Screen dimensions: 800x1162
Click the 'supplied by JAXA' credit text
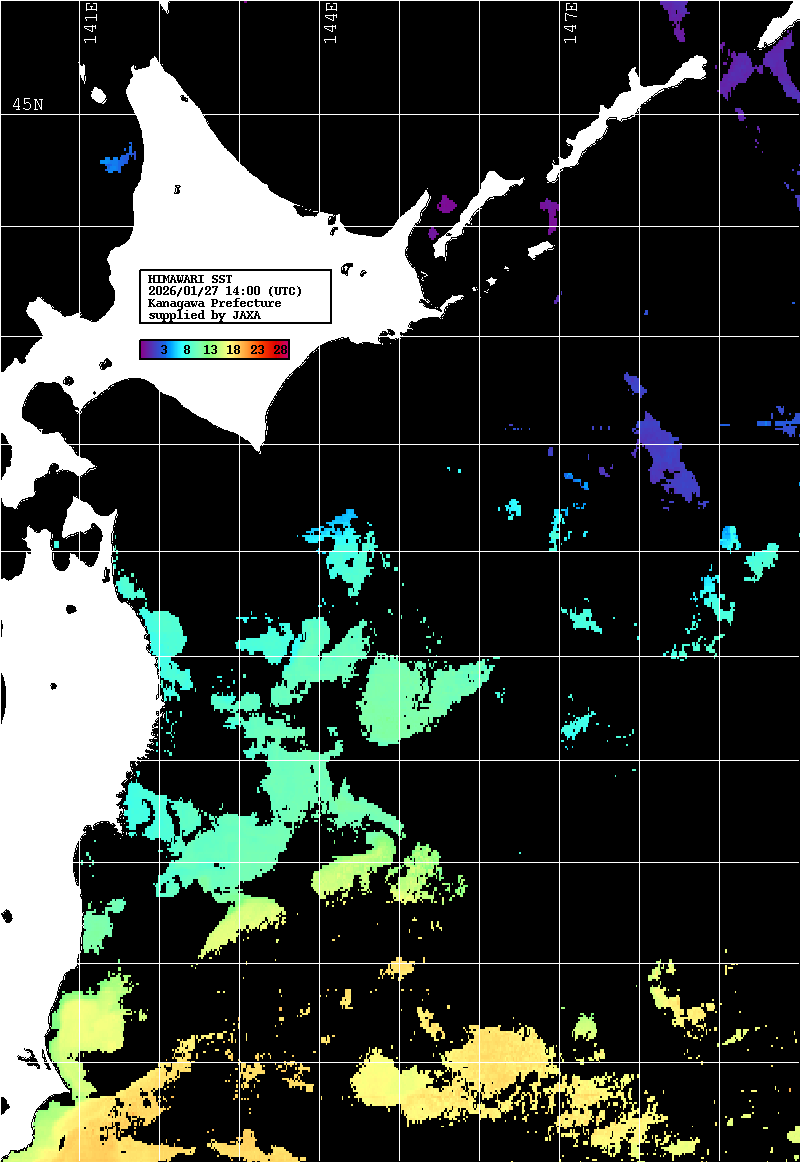[x=204, y=315]
